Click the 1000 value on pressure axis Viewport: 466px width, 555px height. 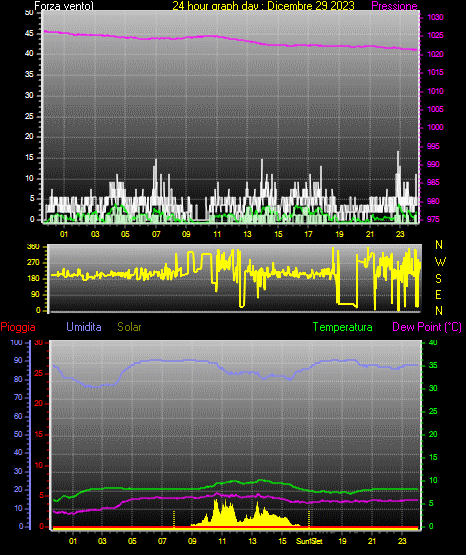click(x=435, y=127)
